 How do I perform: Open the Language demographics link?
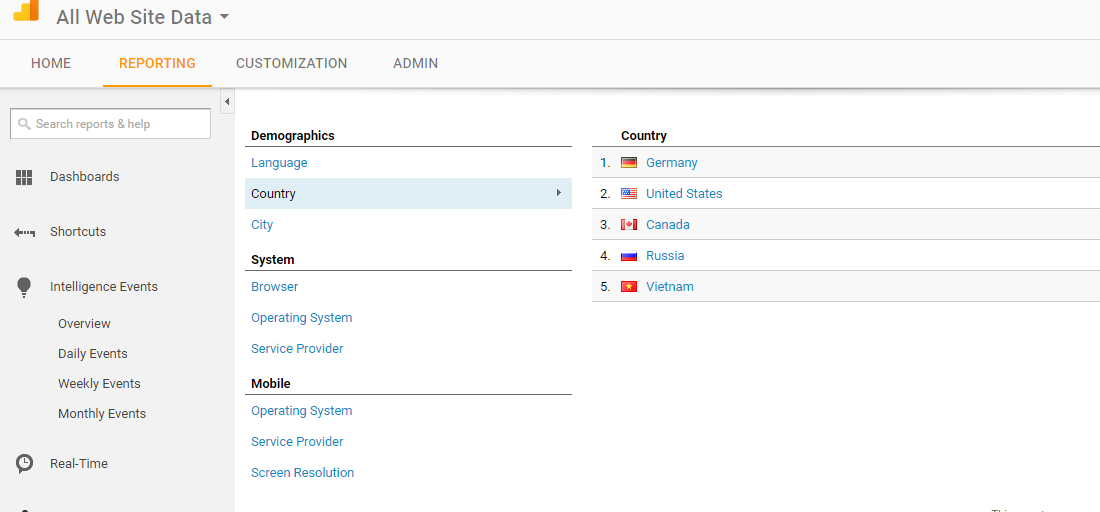[279, 163]
